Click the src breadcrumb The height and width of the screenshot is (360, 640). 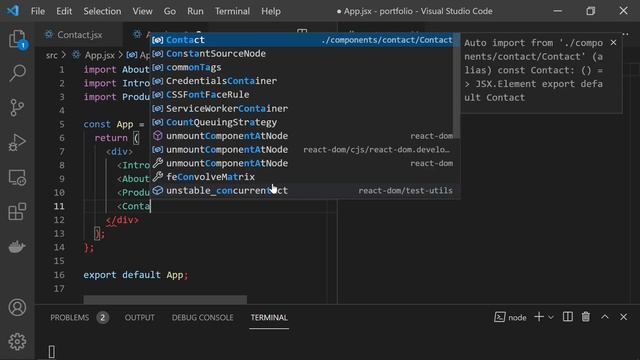52,55
